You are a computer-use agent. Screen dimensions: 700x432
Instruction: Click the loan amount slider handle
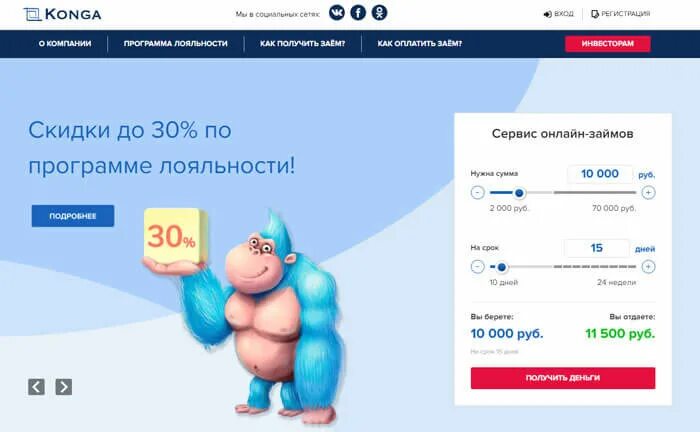519,193
